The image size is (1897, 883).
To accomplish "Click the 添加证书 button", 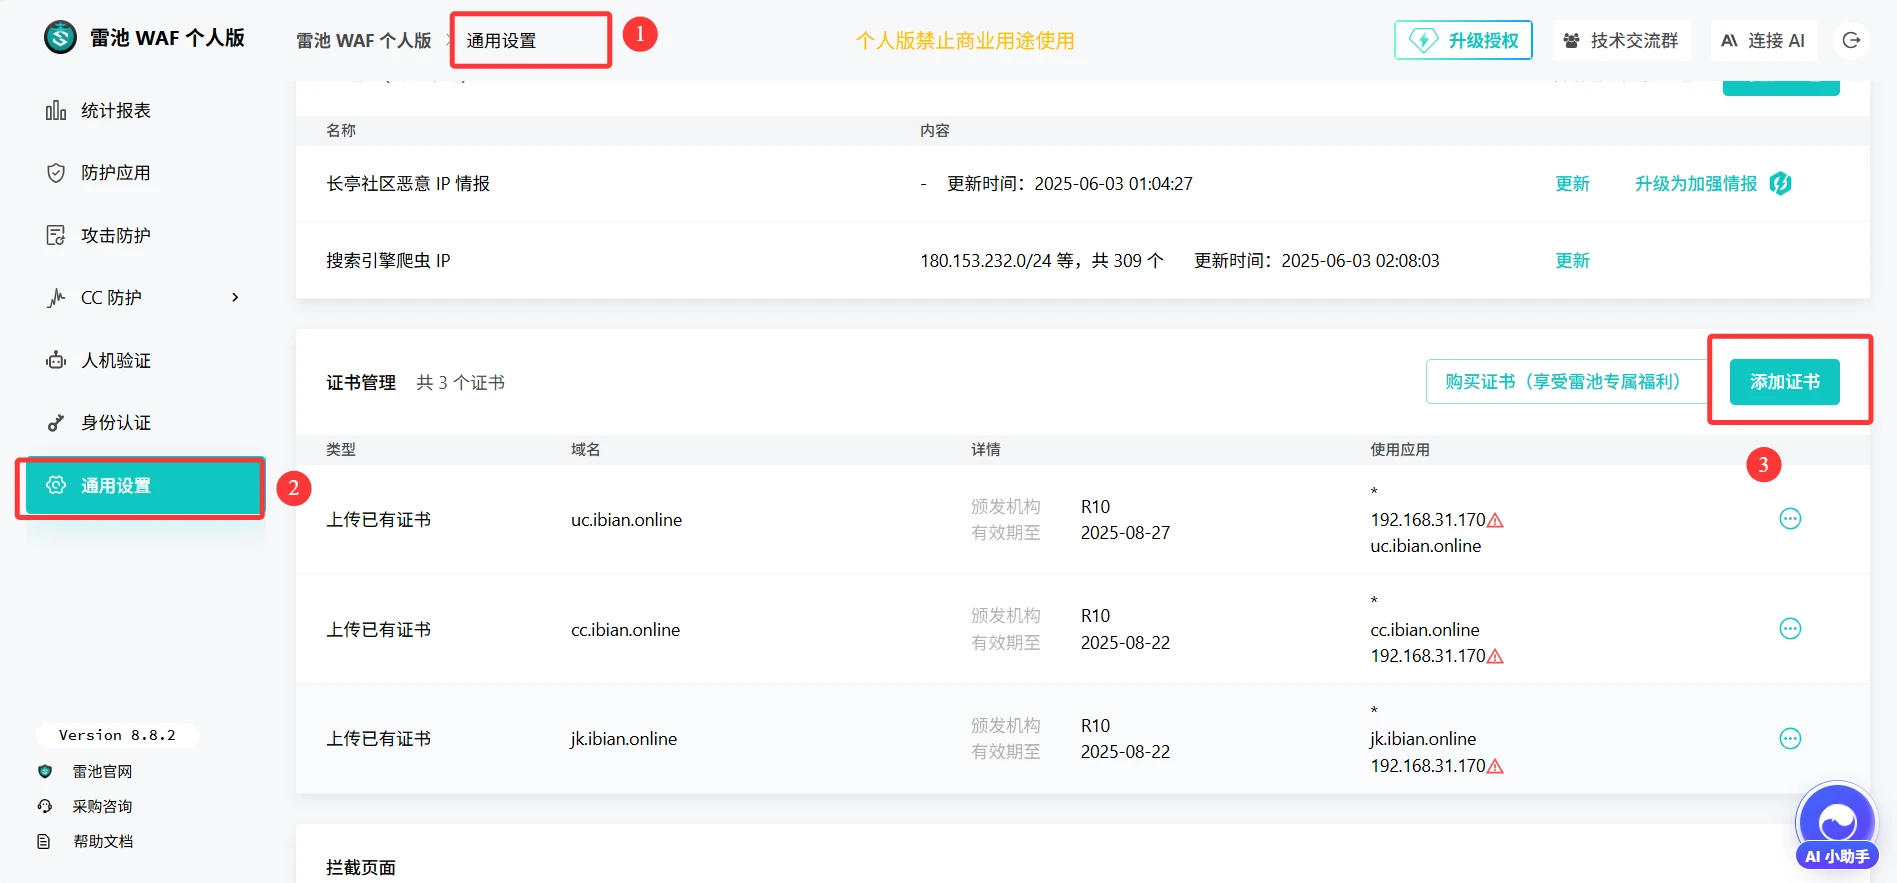I will click(x=1785, y=382).
